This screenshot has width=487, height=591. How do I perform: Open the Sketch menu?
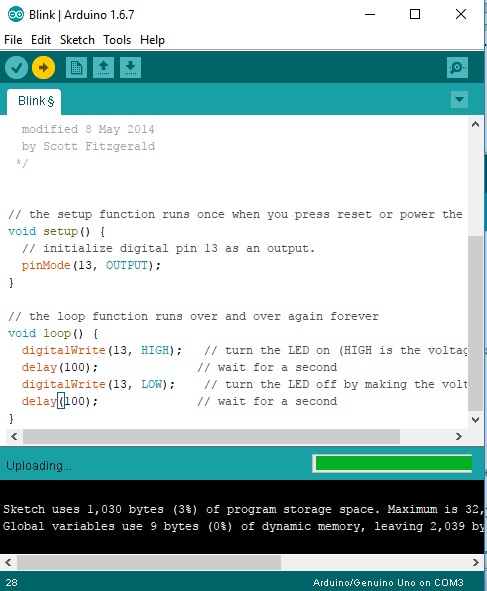click(77, 40)
